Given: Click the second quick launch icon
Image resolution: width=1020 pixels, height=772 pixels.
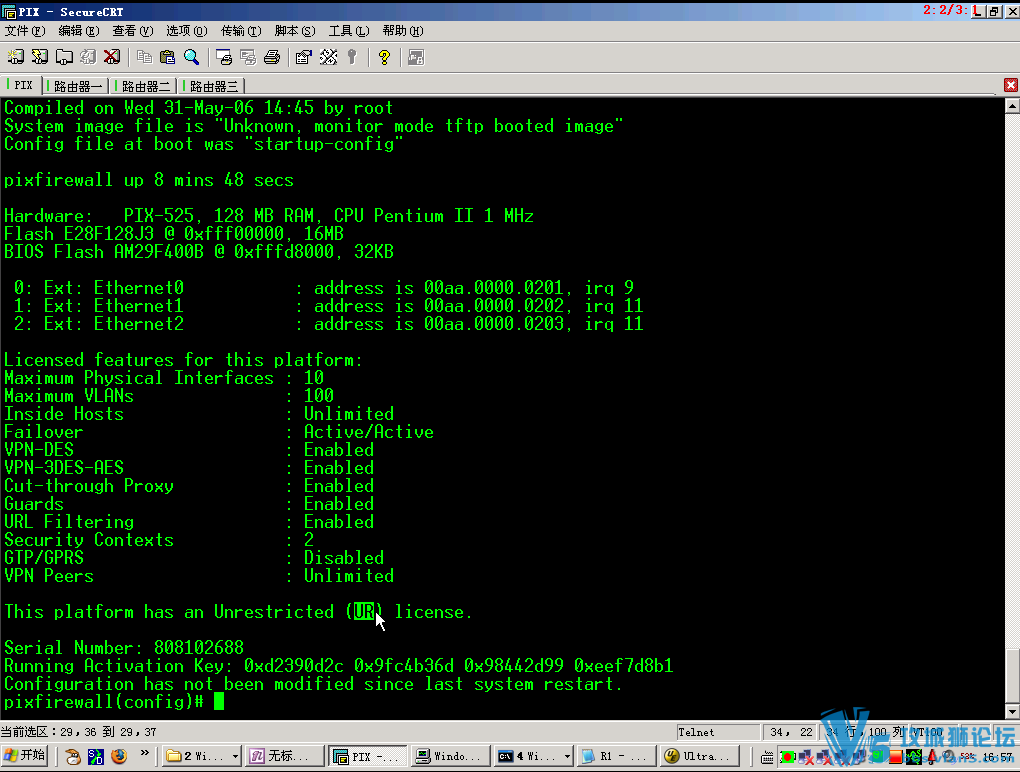Looking at the screenshot, I should coord(96,756).
